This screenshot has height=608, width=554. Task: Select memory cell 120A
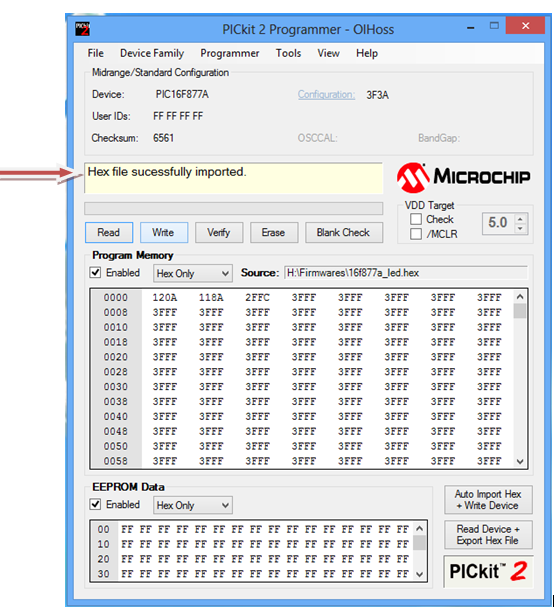point(165,298)
